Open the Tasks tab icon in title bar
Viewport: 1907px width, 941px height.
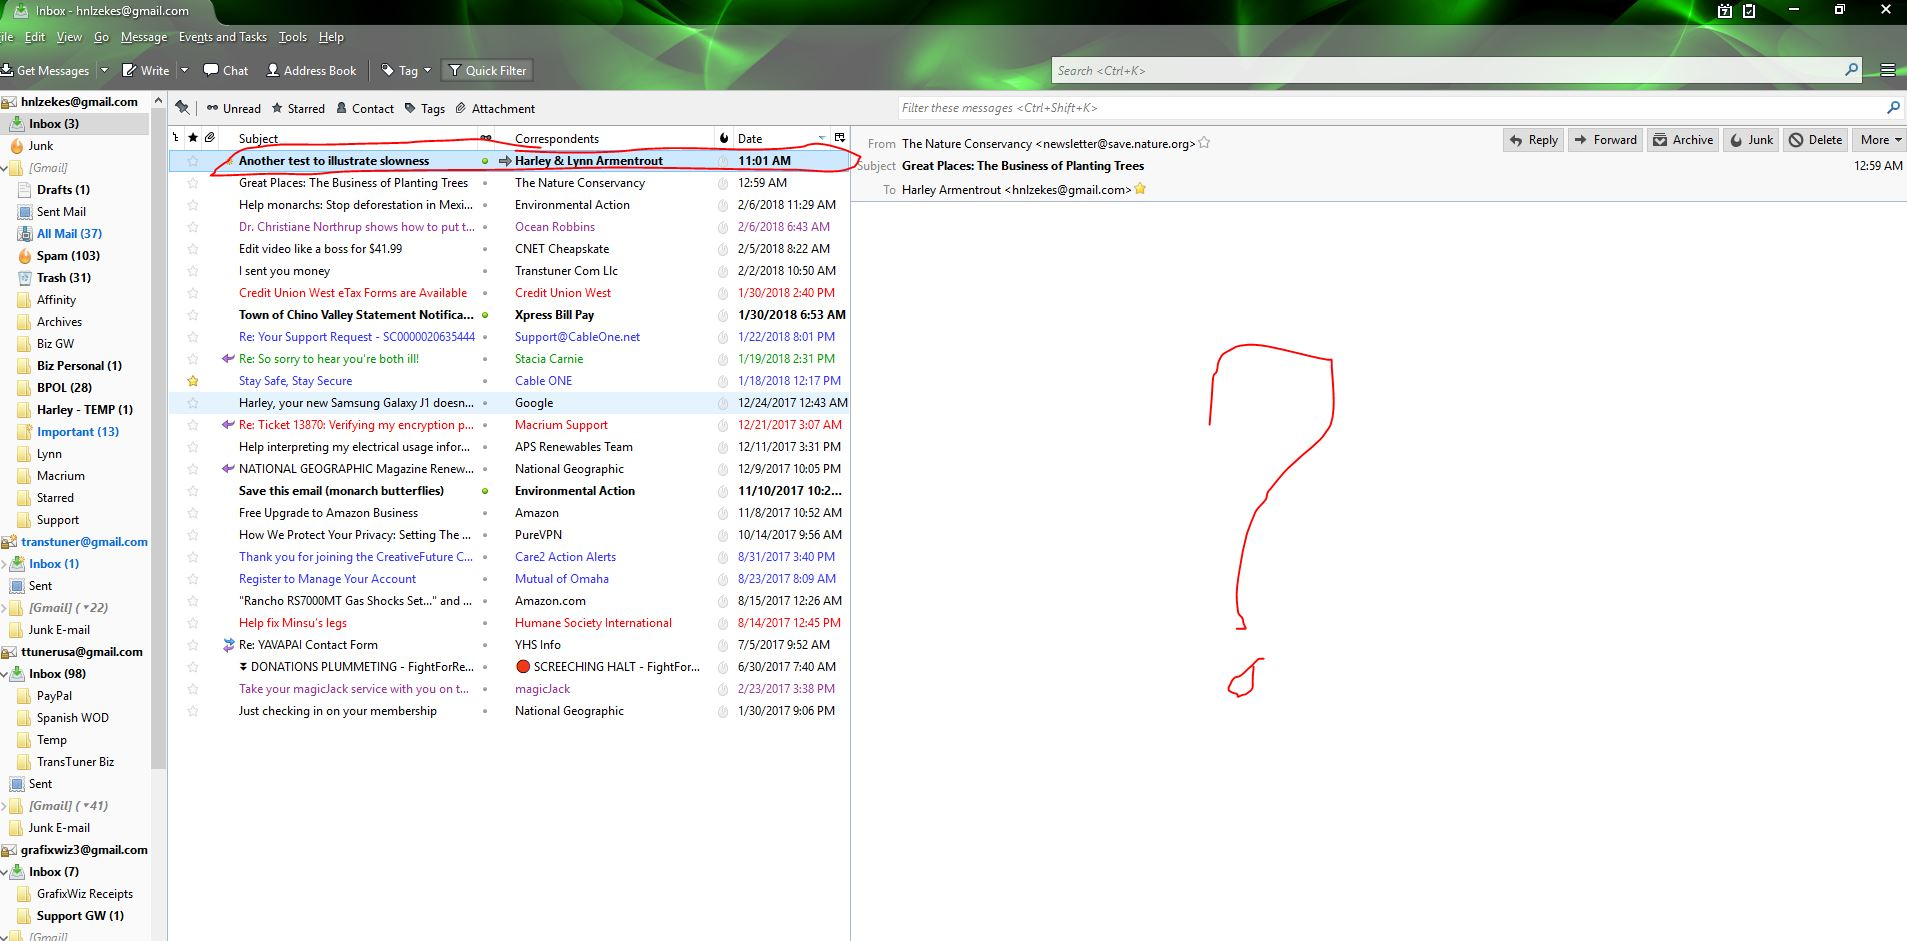click(x=1749, y=11)
